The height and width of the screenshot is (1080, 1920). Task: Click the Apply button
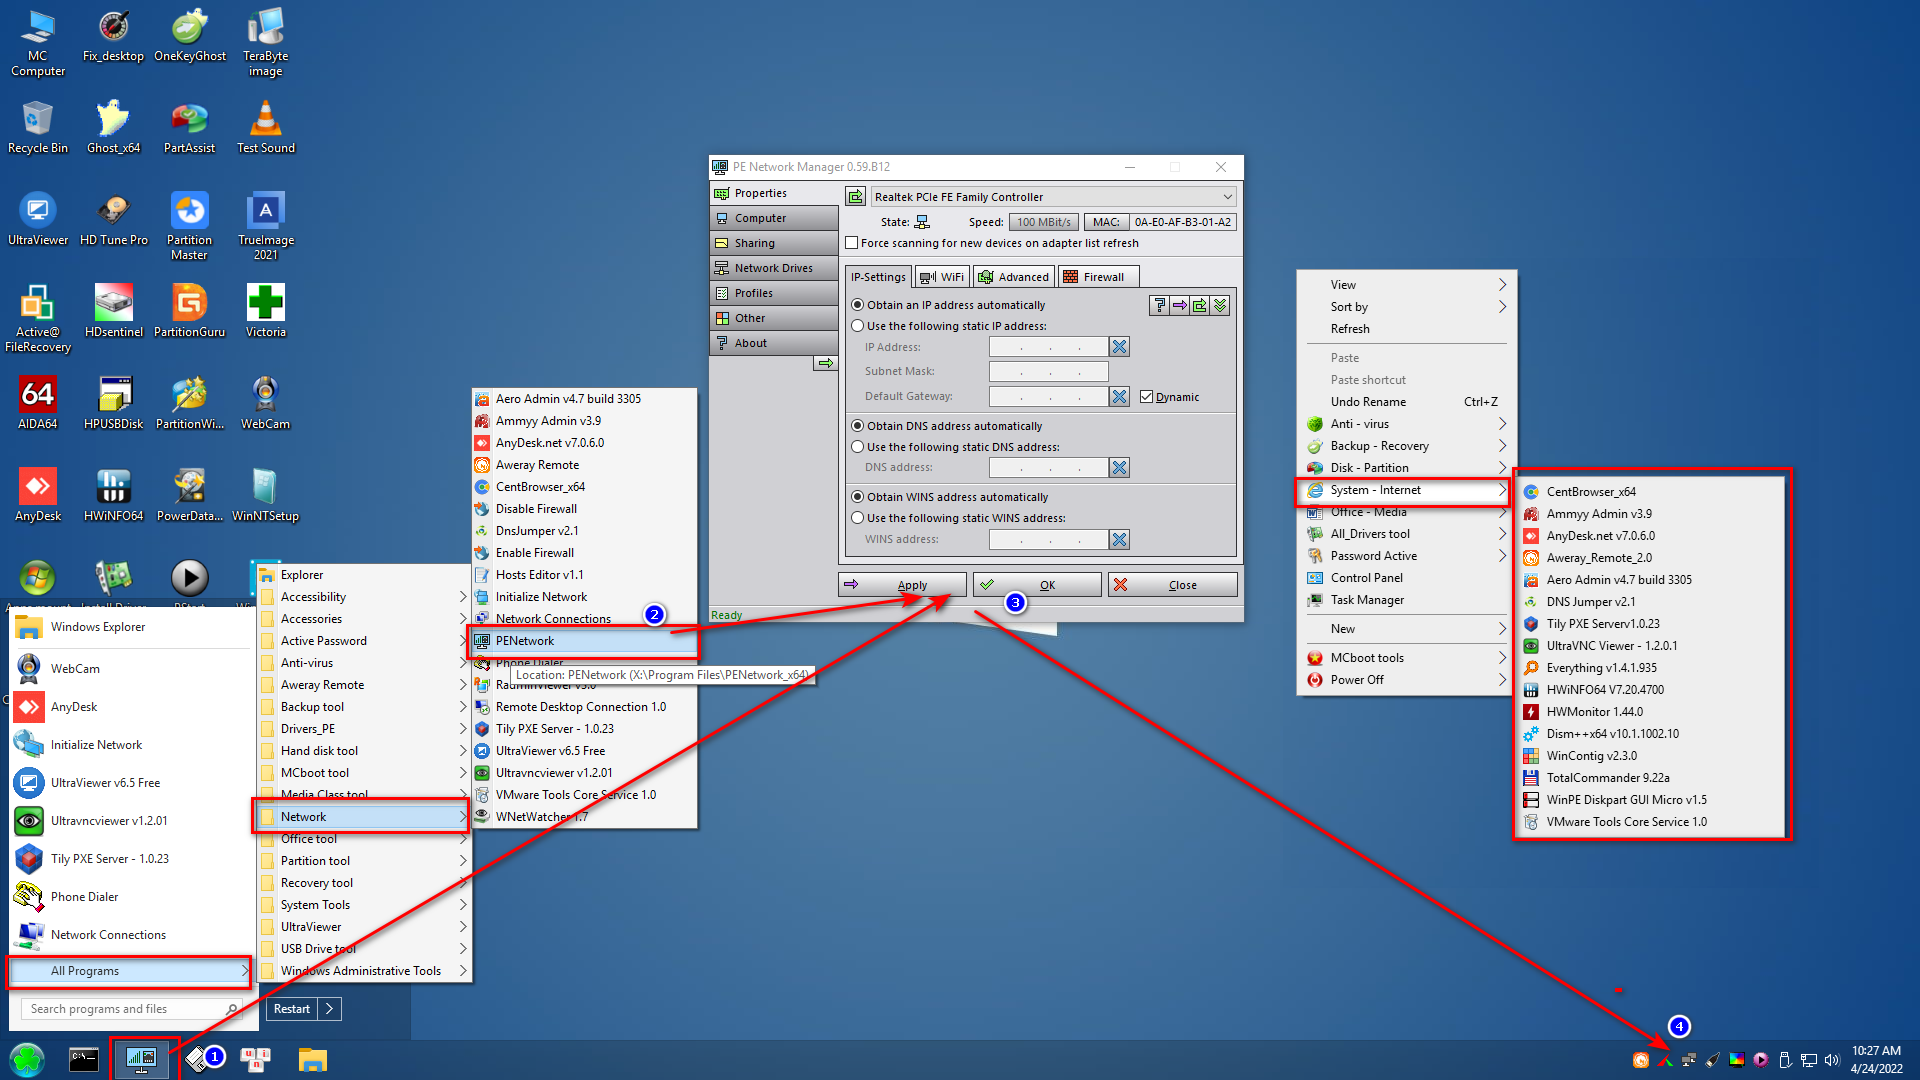pos(902,585)
